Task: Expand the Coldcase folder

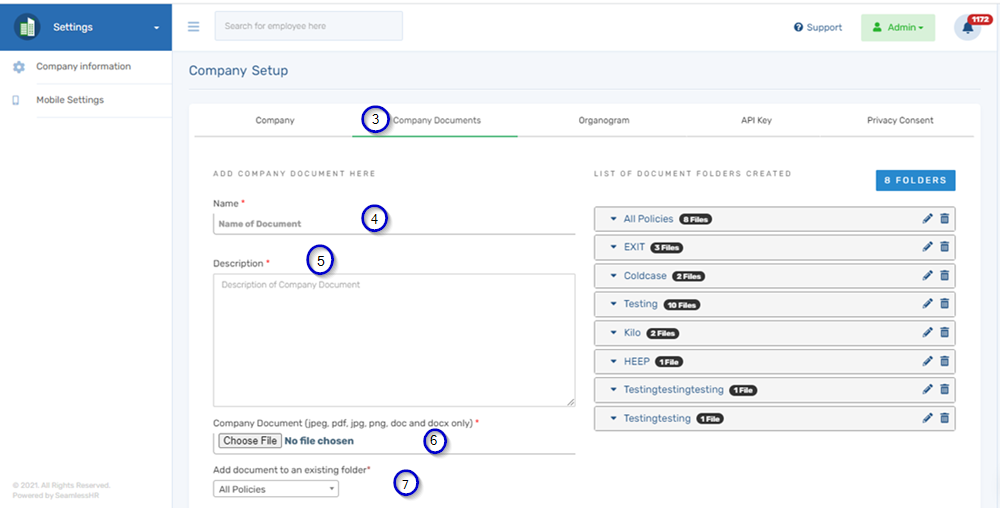Action: (x=614, y=275)
